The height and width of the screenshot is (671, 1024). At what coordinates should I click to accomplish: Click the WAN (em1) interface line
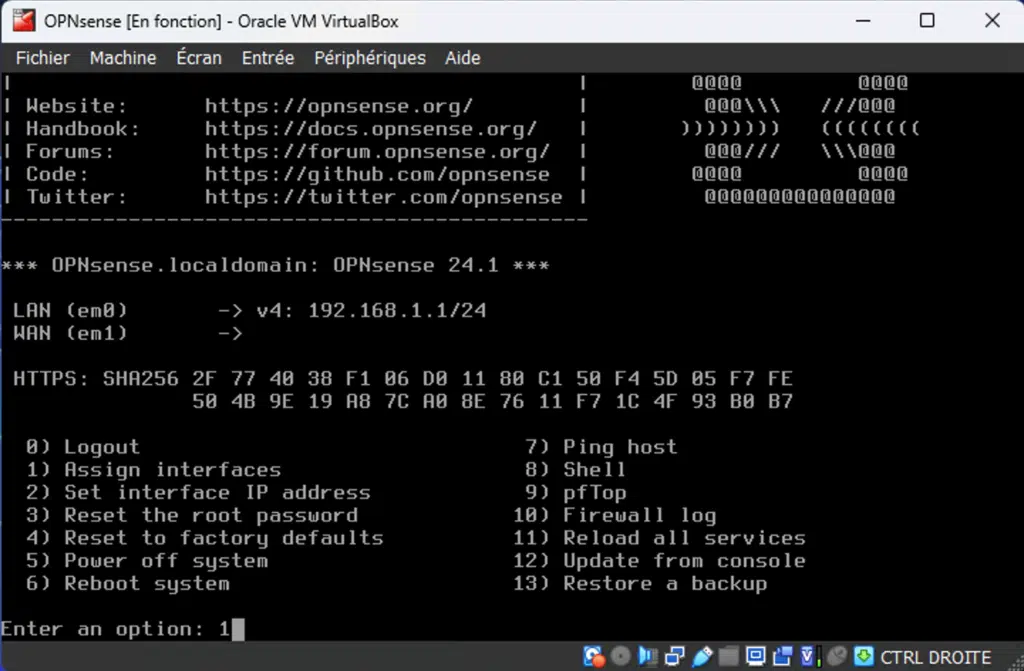[128, 333]
